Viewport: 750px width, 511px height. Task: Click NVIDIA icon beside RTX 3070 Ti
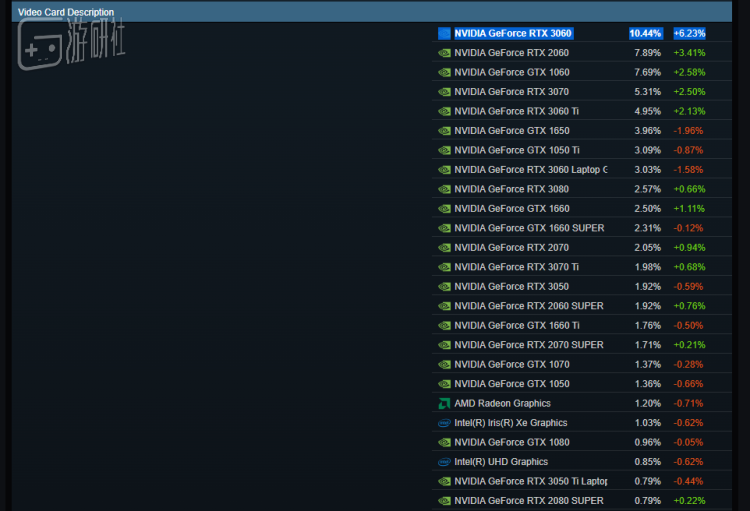point(444,267)
